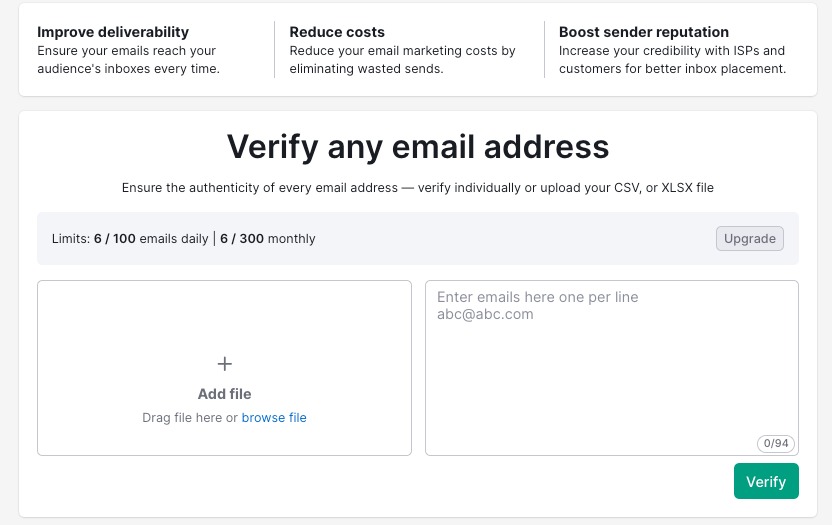Click the daily limit 6 / 100 text
The height and width of the screenshot is (525, 832).
point(116,239)
